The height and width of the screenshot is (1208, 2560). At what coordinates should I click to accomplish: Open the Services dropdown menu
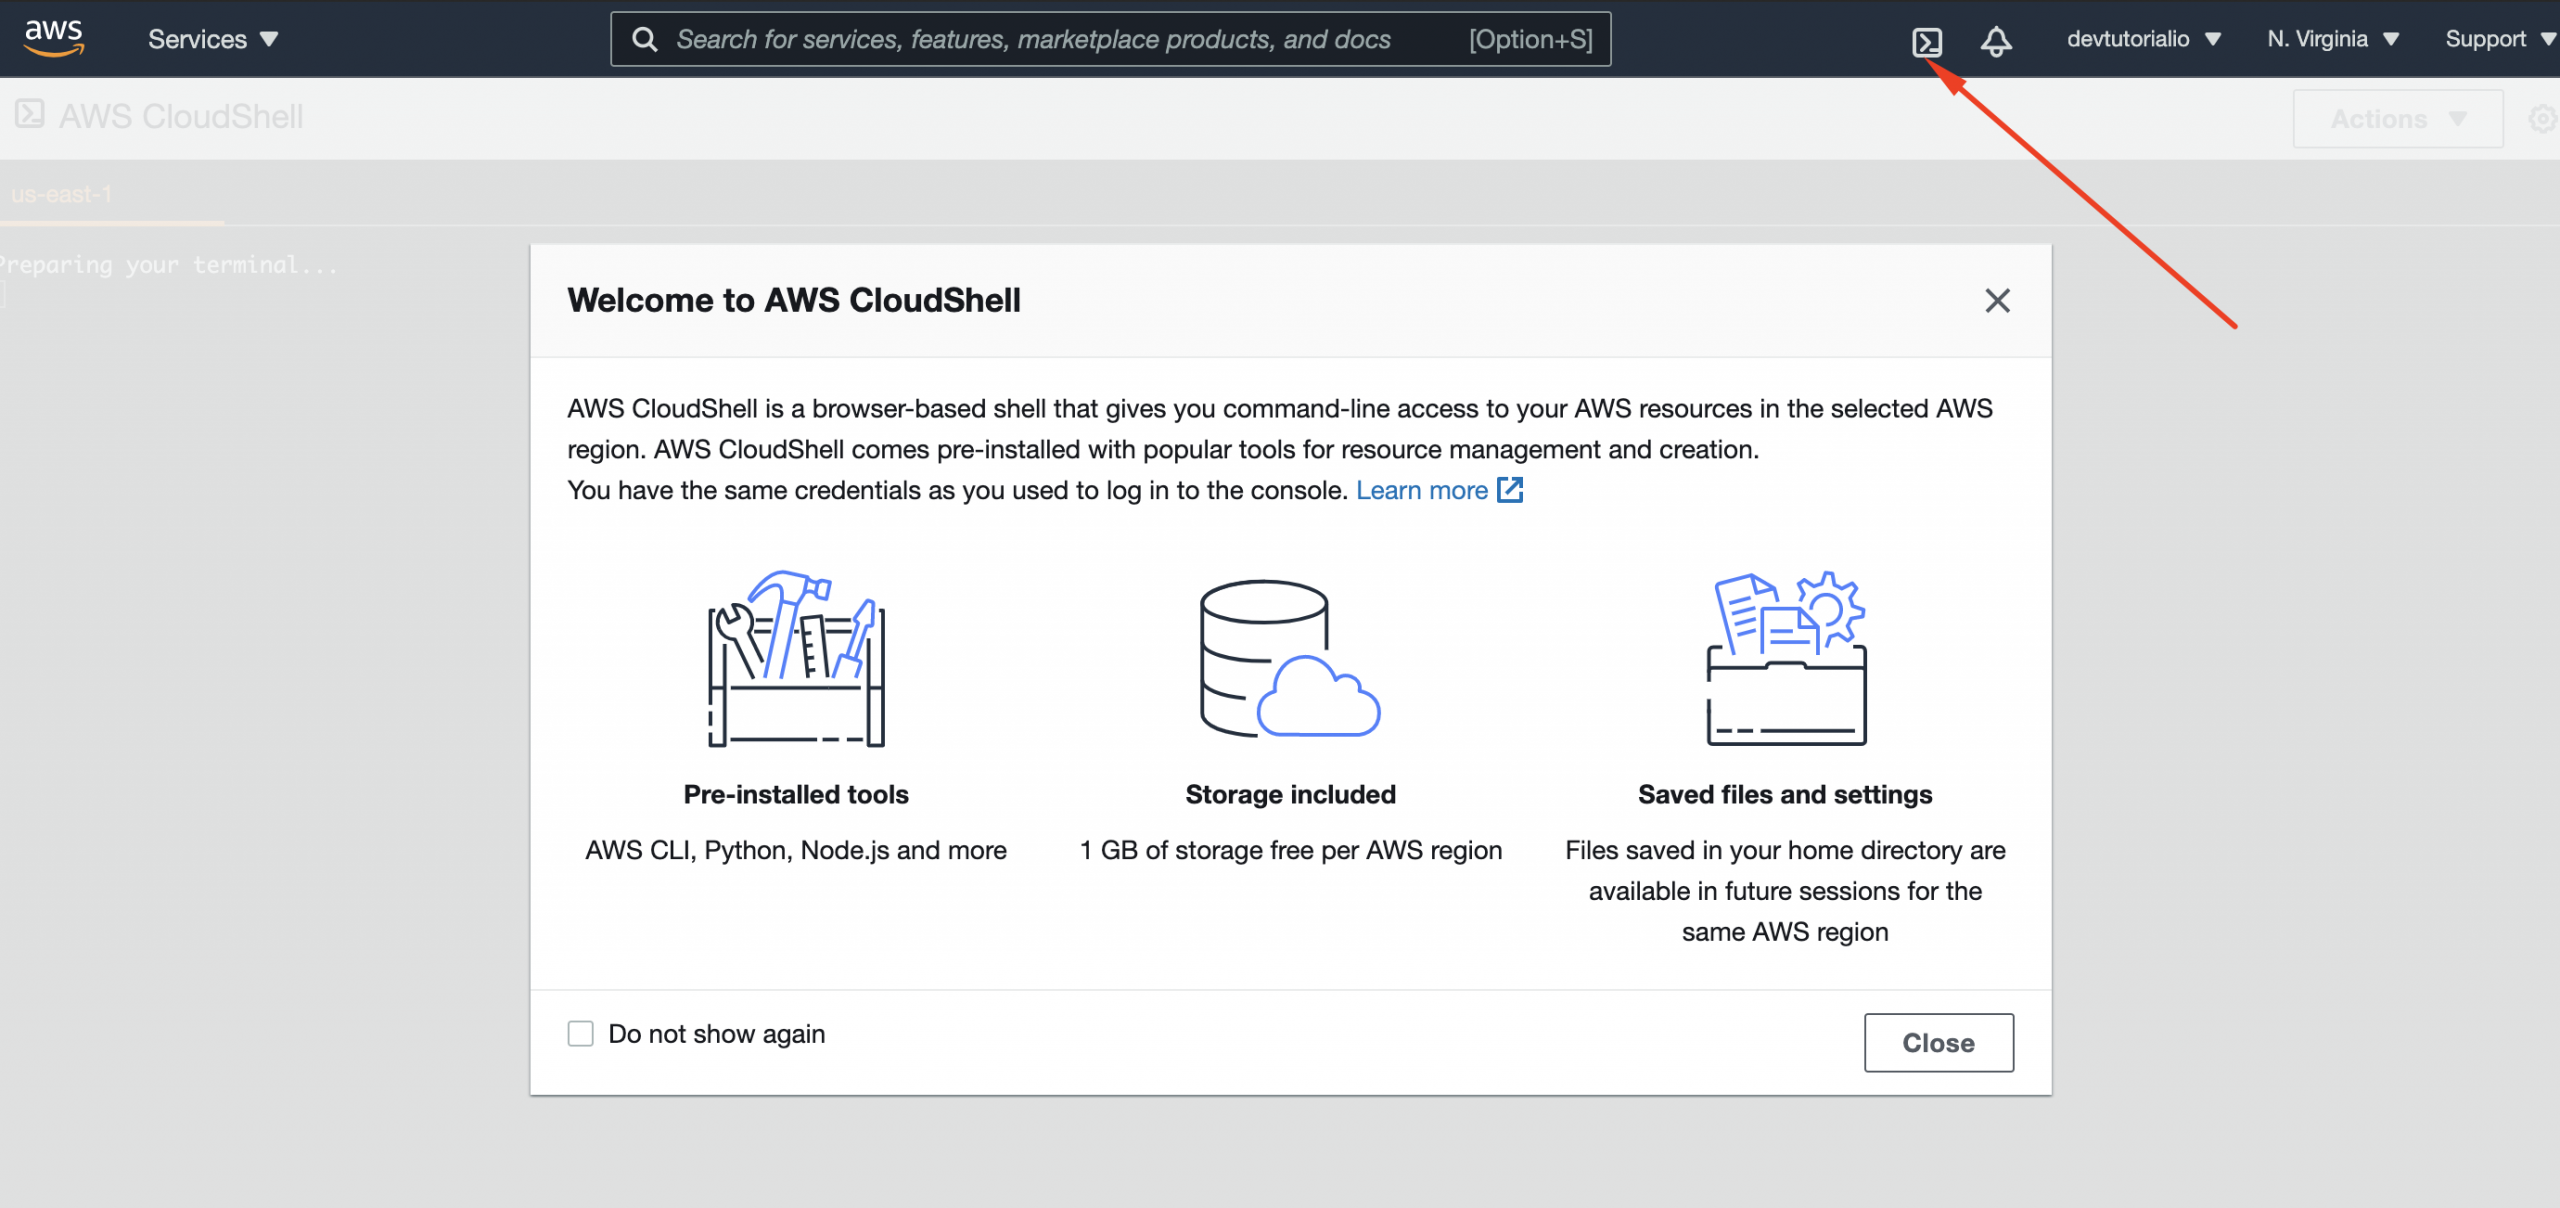tap(213, 39)
